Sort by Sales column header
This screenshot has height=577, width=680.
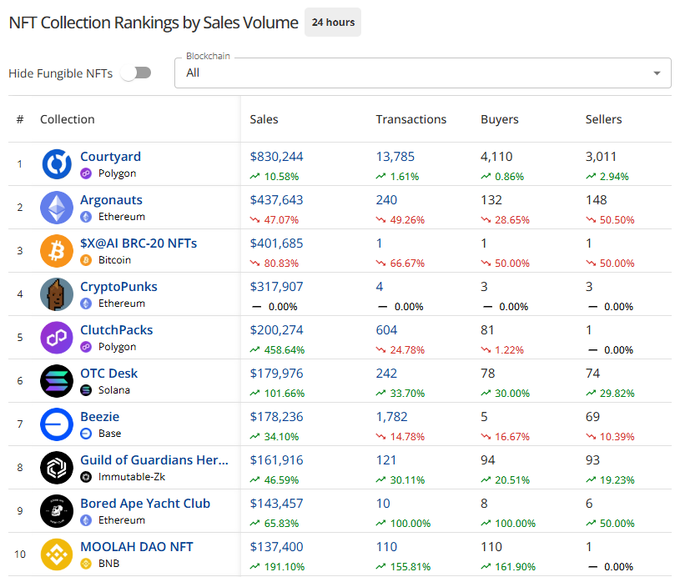(264, 119)
